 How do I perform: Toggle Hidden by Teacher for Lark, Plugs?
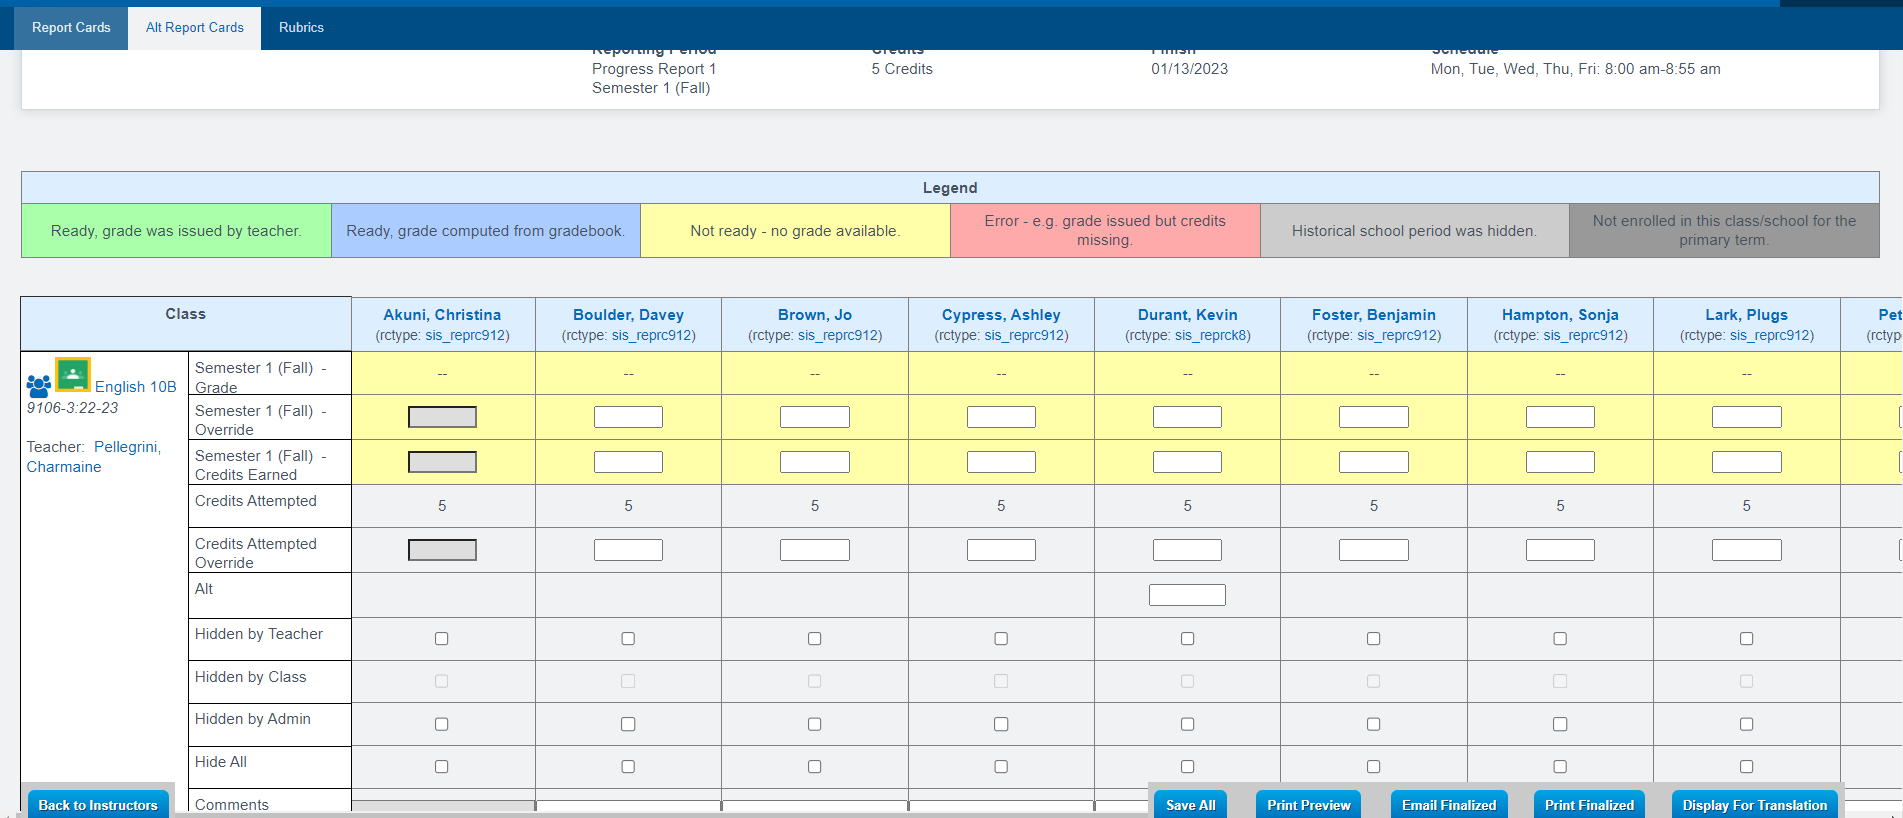[x=1746, y=639]
